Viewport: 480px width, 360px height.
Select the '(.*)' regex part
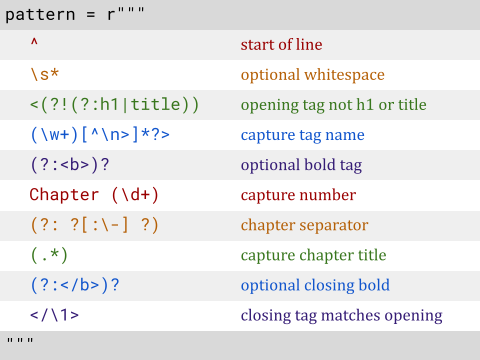click(49, 255)
